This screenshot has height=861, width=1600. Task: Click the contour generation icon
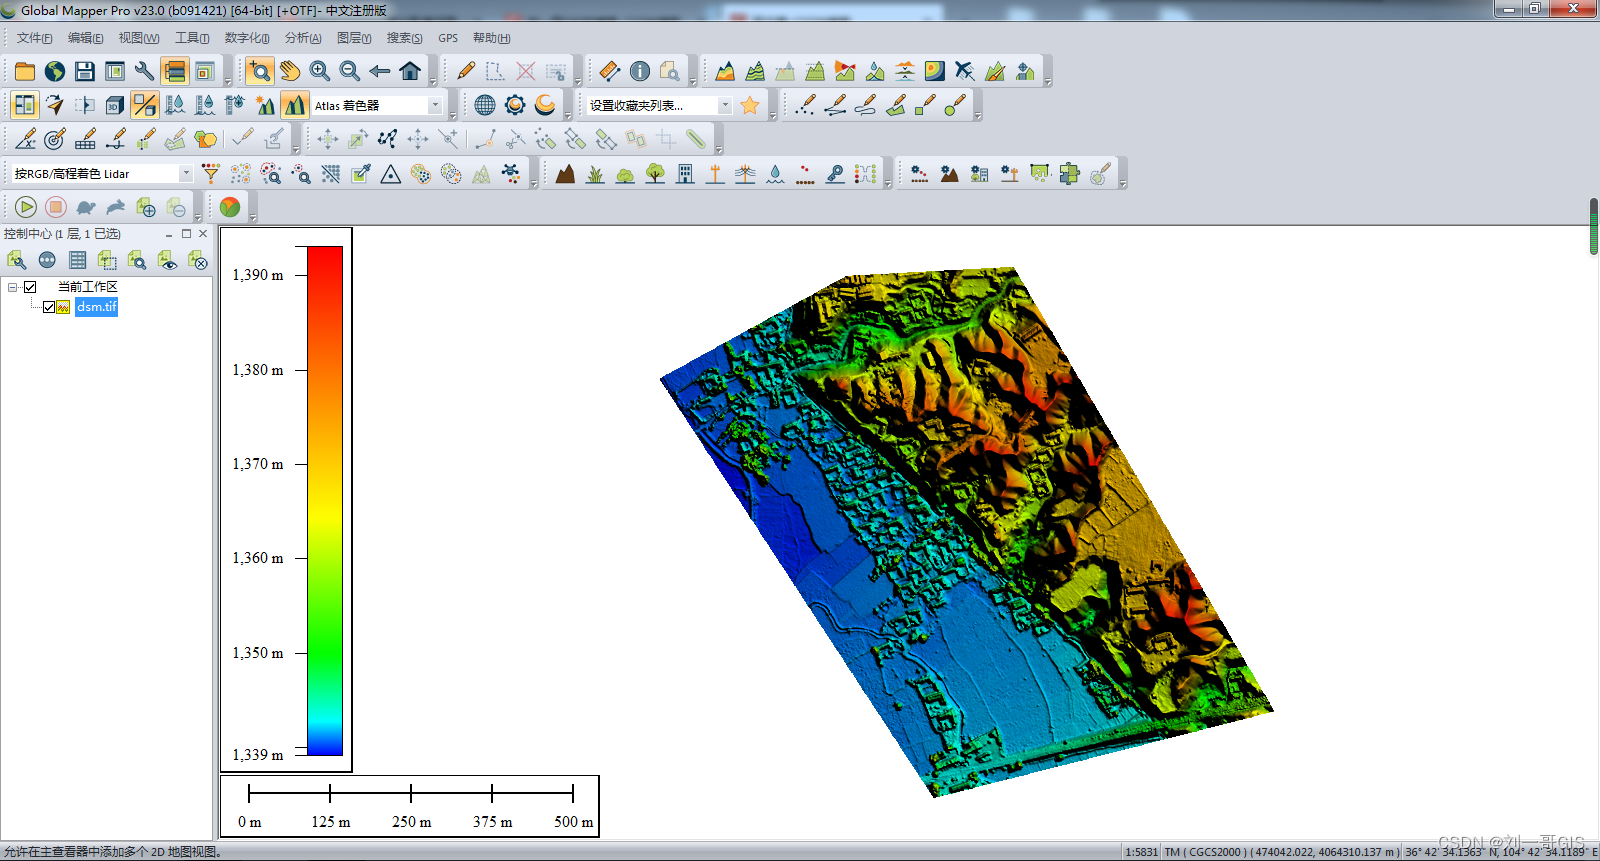point(755,71)
